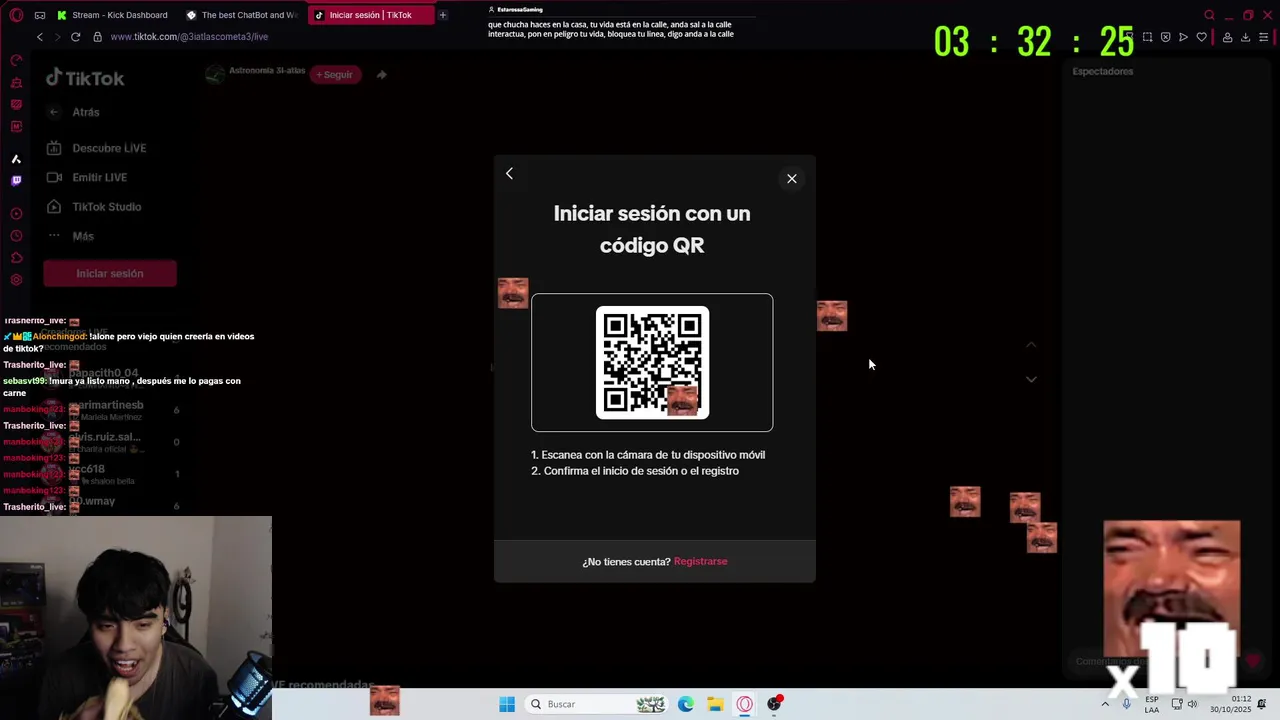Open the Registrarse link
The height and width of the screenshot is (720, 1280).
point(701,561)
